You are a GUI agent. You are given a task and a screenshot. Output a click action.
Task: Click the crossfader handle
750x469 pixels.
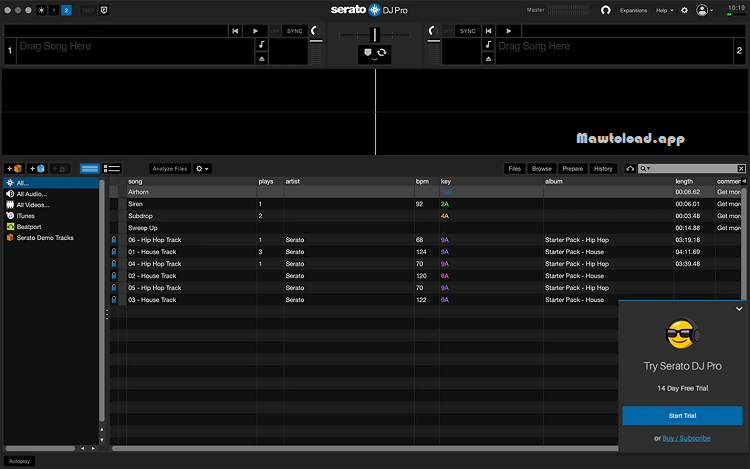[x=375, y=34]
